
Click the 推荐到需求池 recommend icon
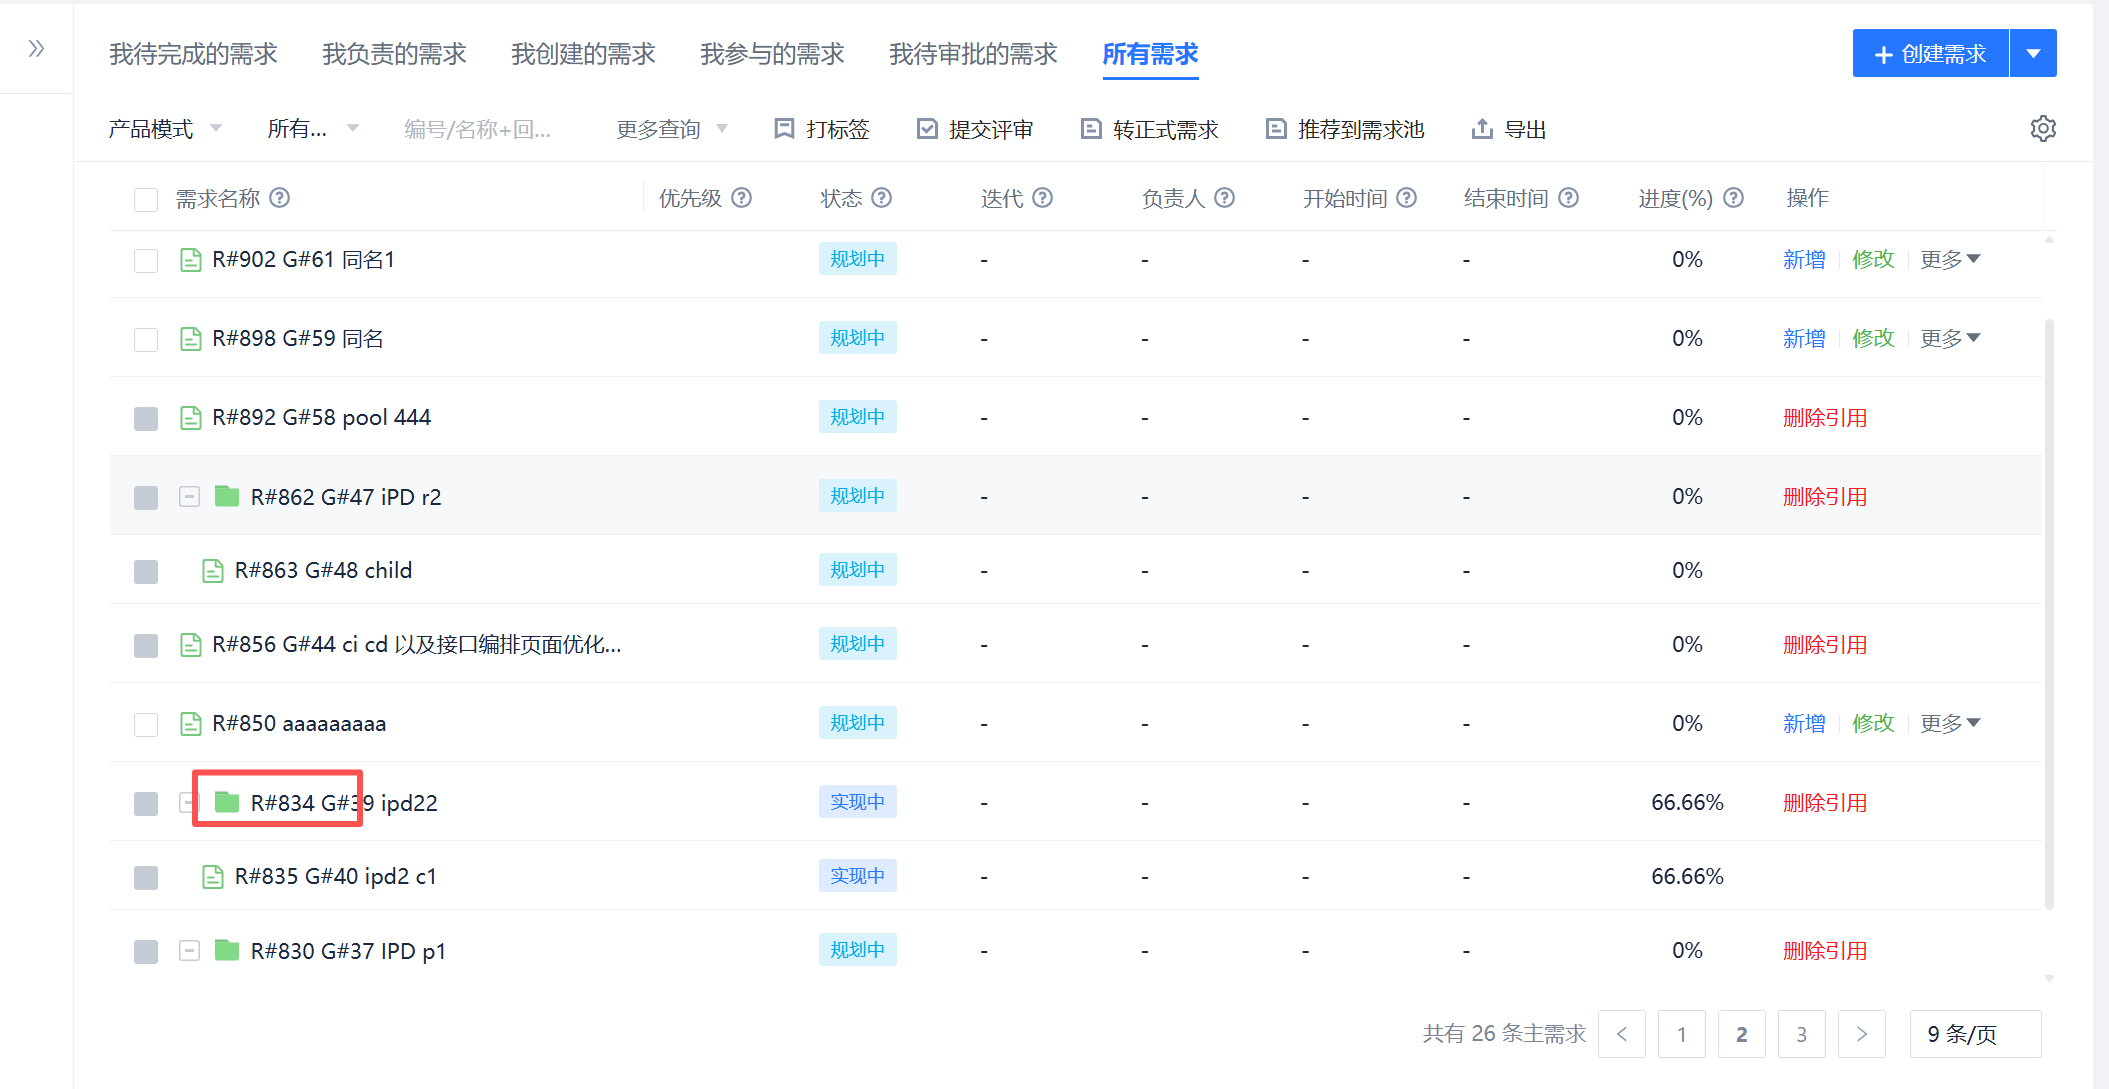[x=1275, y=128]
